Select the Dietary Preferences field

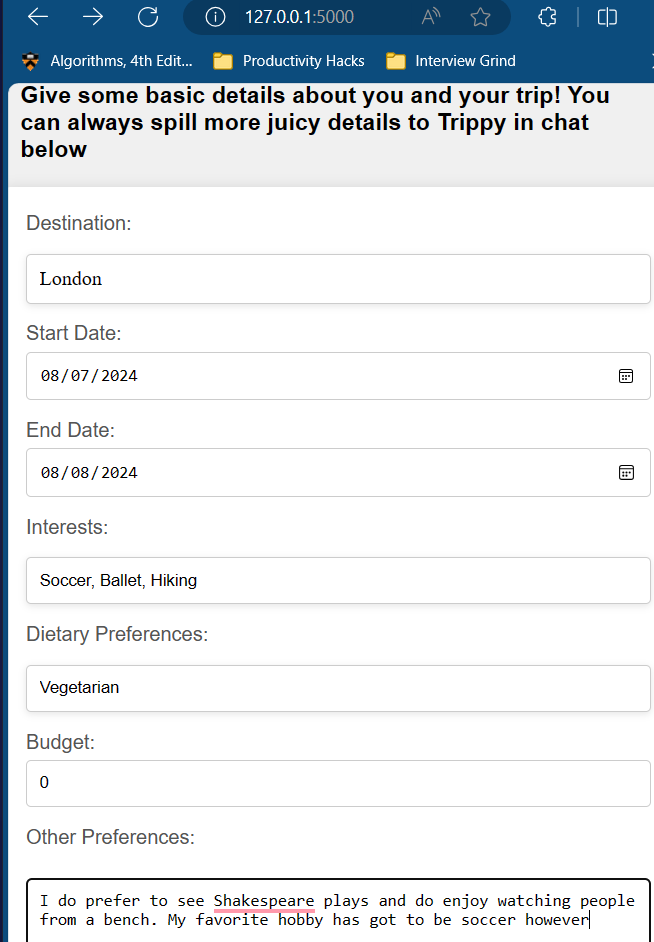[338, 688]
